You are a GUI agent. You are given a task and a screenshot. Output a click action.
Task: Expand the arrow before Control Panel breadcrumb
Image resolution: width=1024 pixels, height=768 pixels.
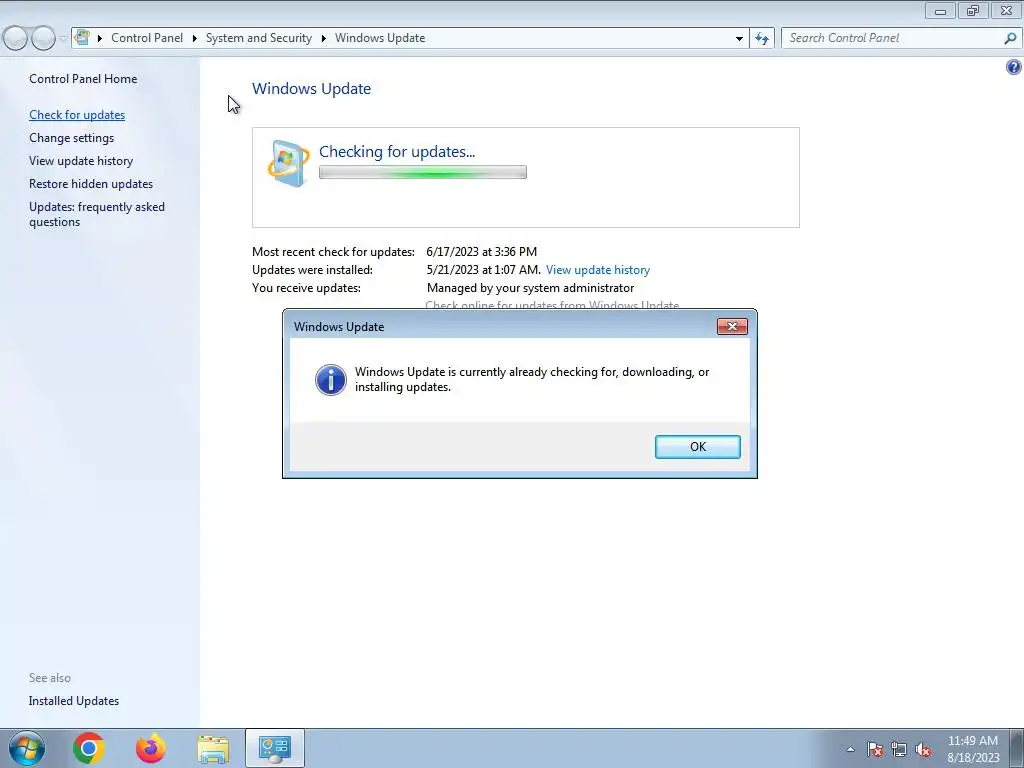pos(99,38)
